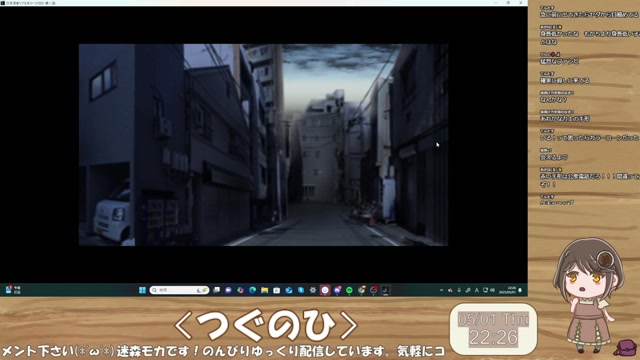Switch the IME input mode indicator A
Image resolution: width=640 pixels, height=360 pixels.
pyautogui.click(x=477, y=290)
